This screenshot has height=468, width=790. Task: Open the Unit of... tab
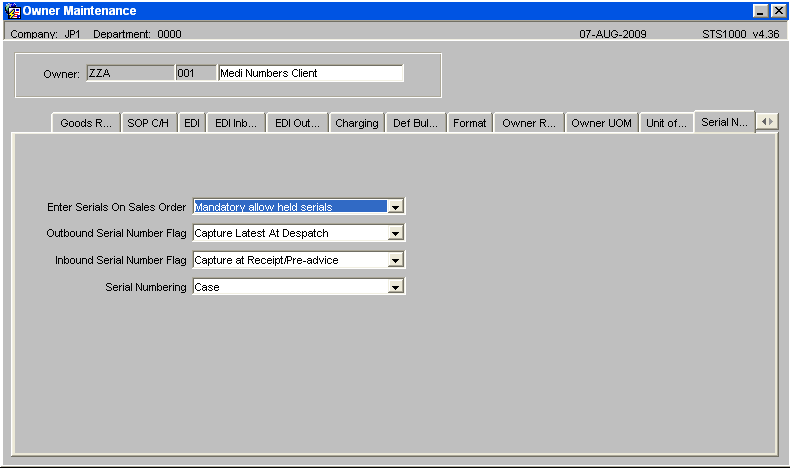coord(667,123)
